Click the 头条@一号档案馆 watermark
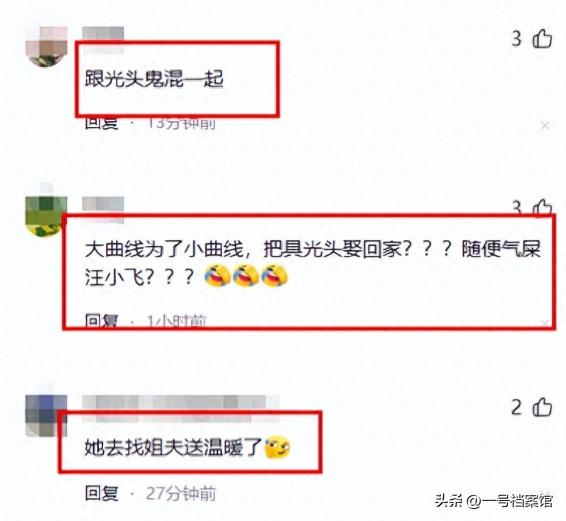This screenshot has width=566, height=521. 494,501
